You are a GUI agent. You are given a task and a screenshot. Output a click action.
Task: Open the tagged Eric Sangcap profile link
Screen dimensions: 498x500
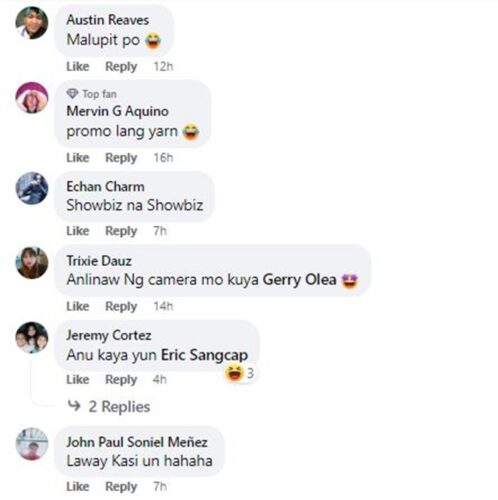coord(204,355)
